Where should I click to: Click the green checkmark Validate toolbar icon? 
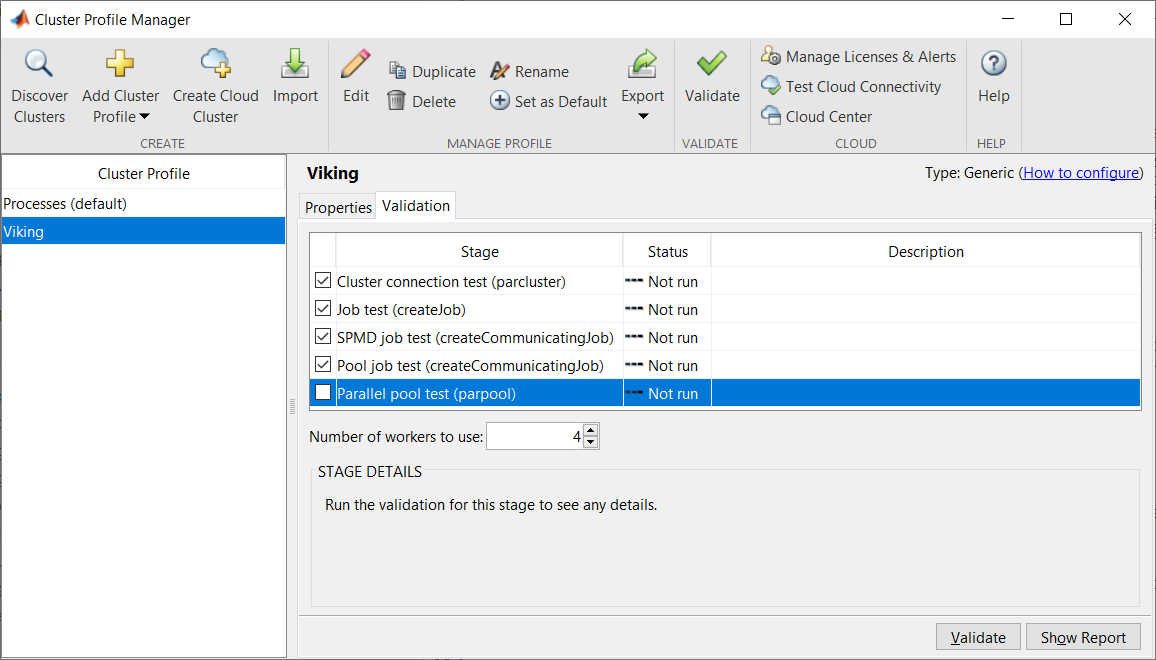tap(712, 65)
